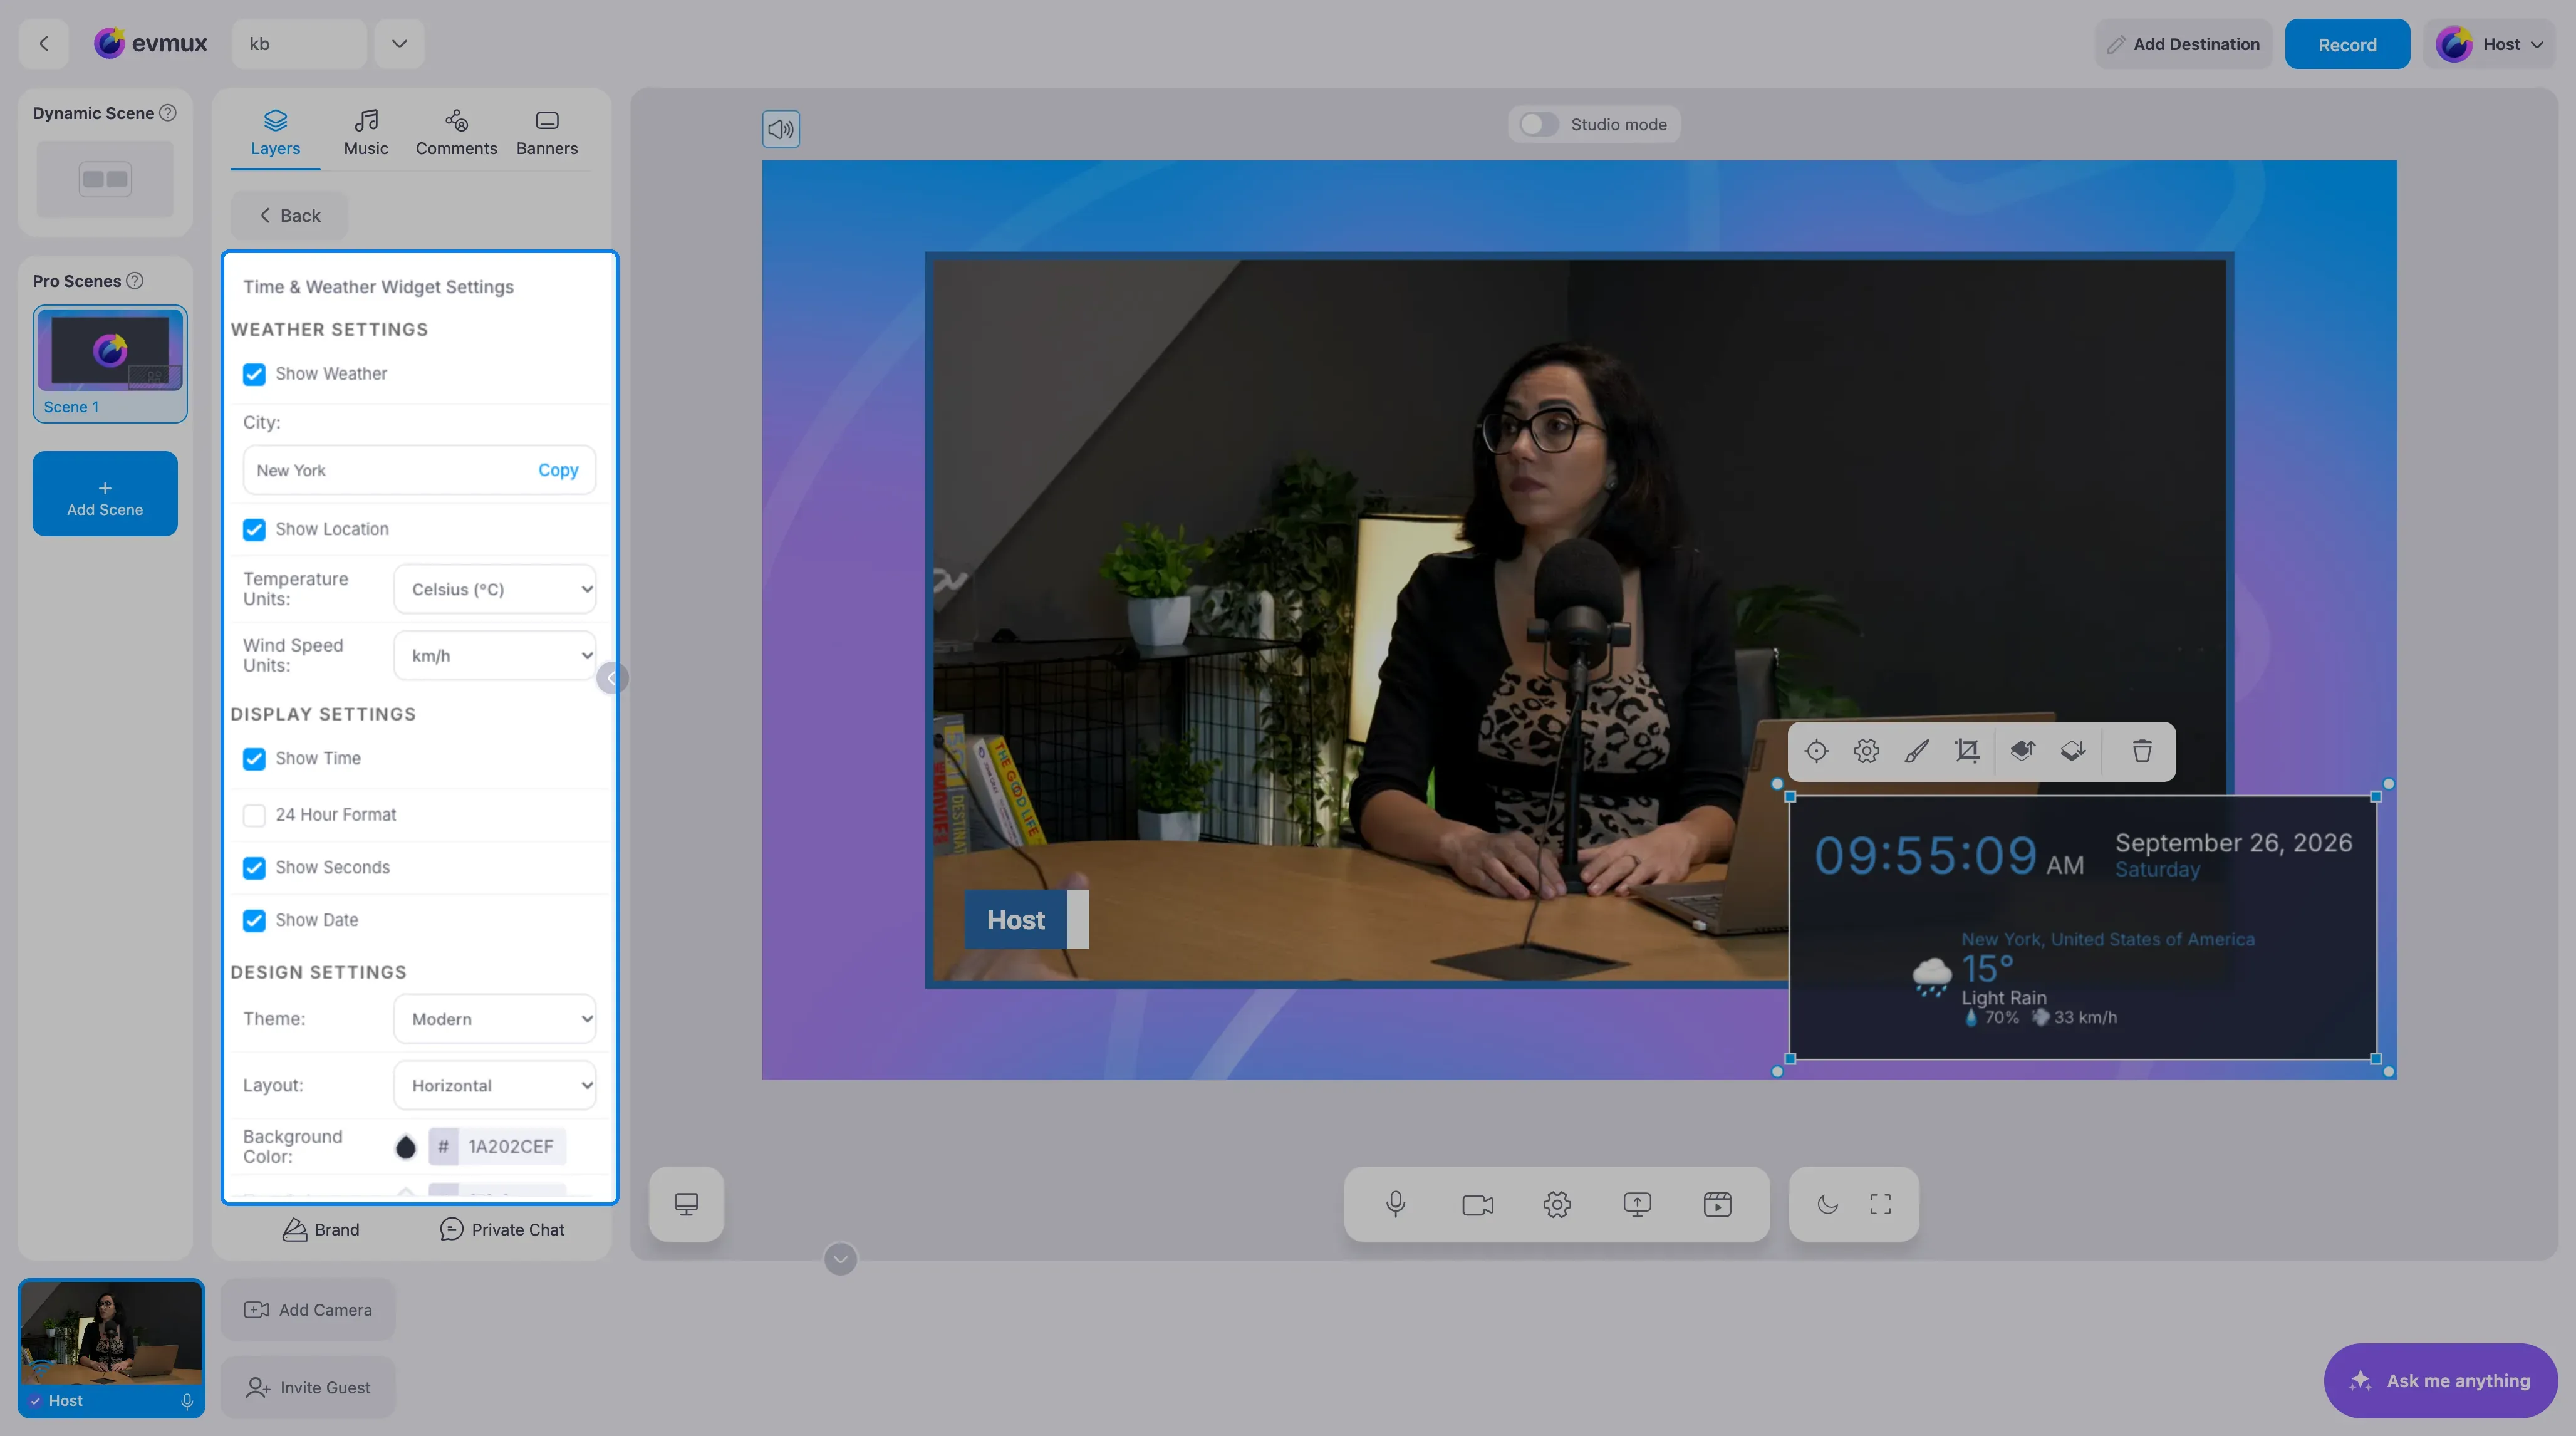2576x1436 pixels.
Task: Switch to dark mode moon icon
Action: click(1827, 1204)
